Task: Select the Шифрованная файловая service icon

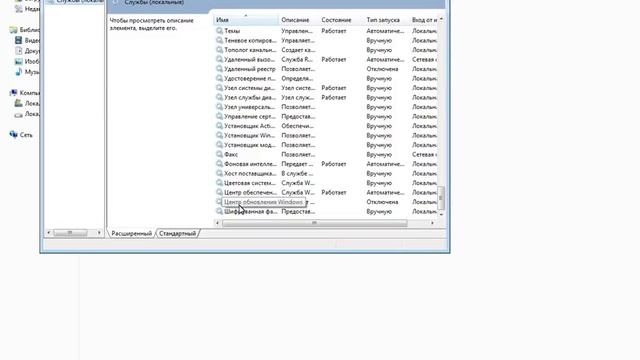Action: 219,211
